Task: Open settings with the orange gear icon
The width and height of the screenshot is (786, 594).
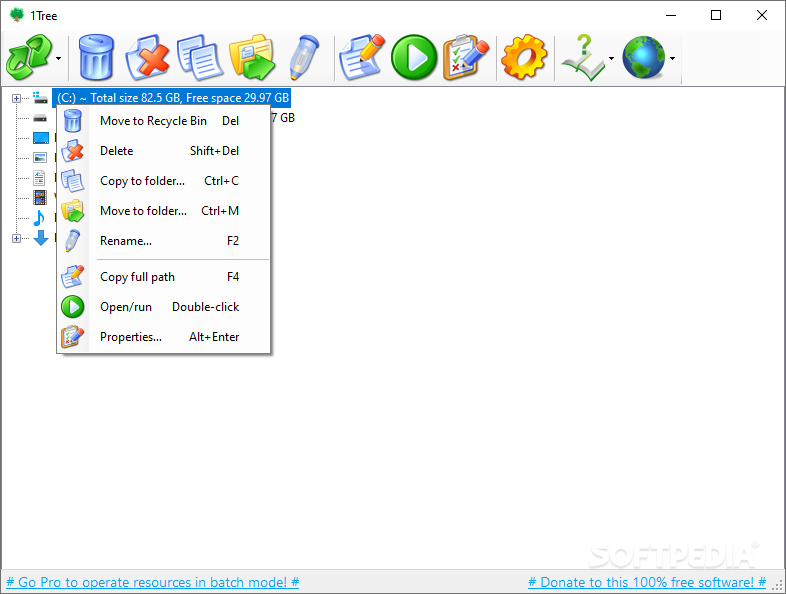Action: 524,58
